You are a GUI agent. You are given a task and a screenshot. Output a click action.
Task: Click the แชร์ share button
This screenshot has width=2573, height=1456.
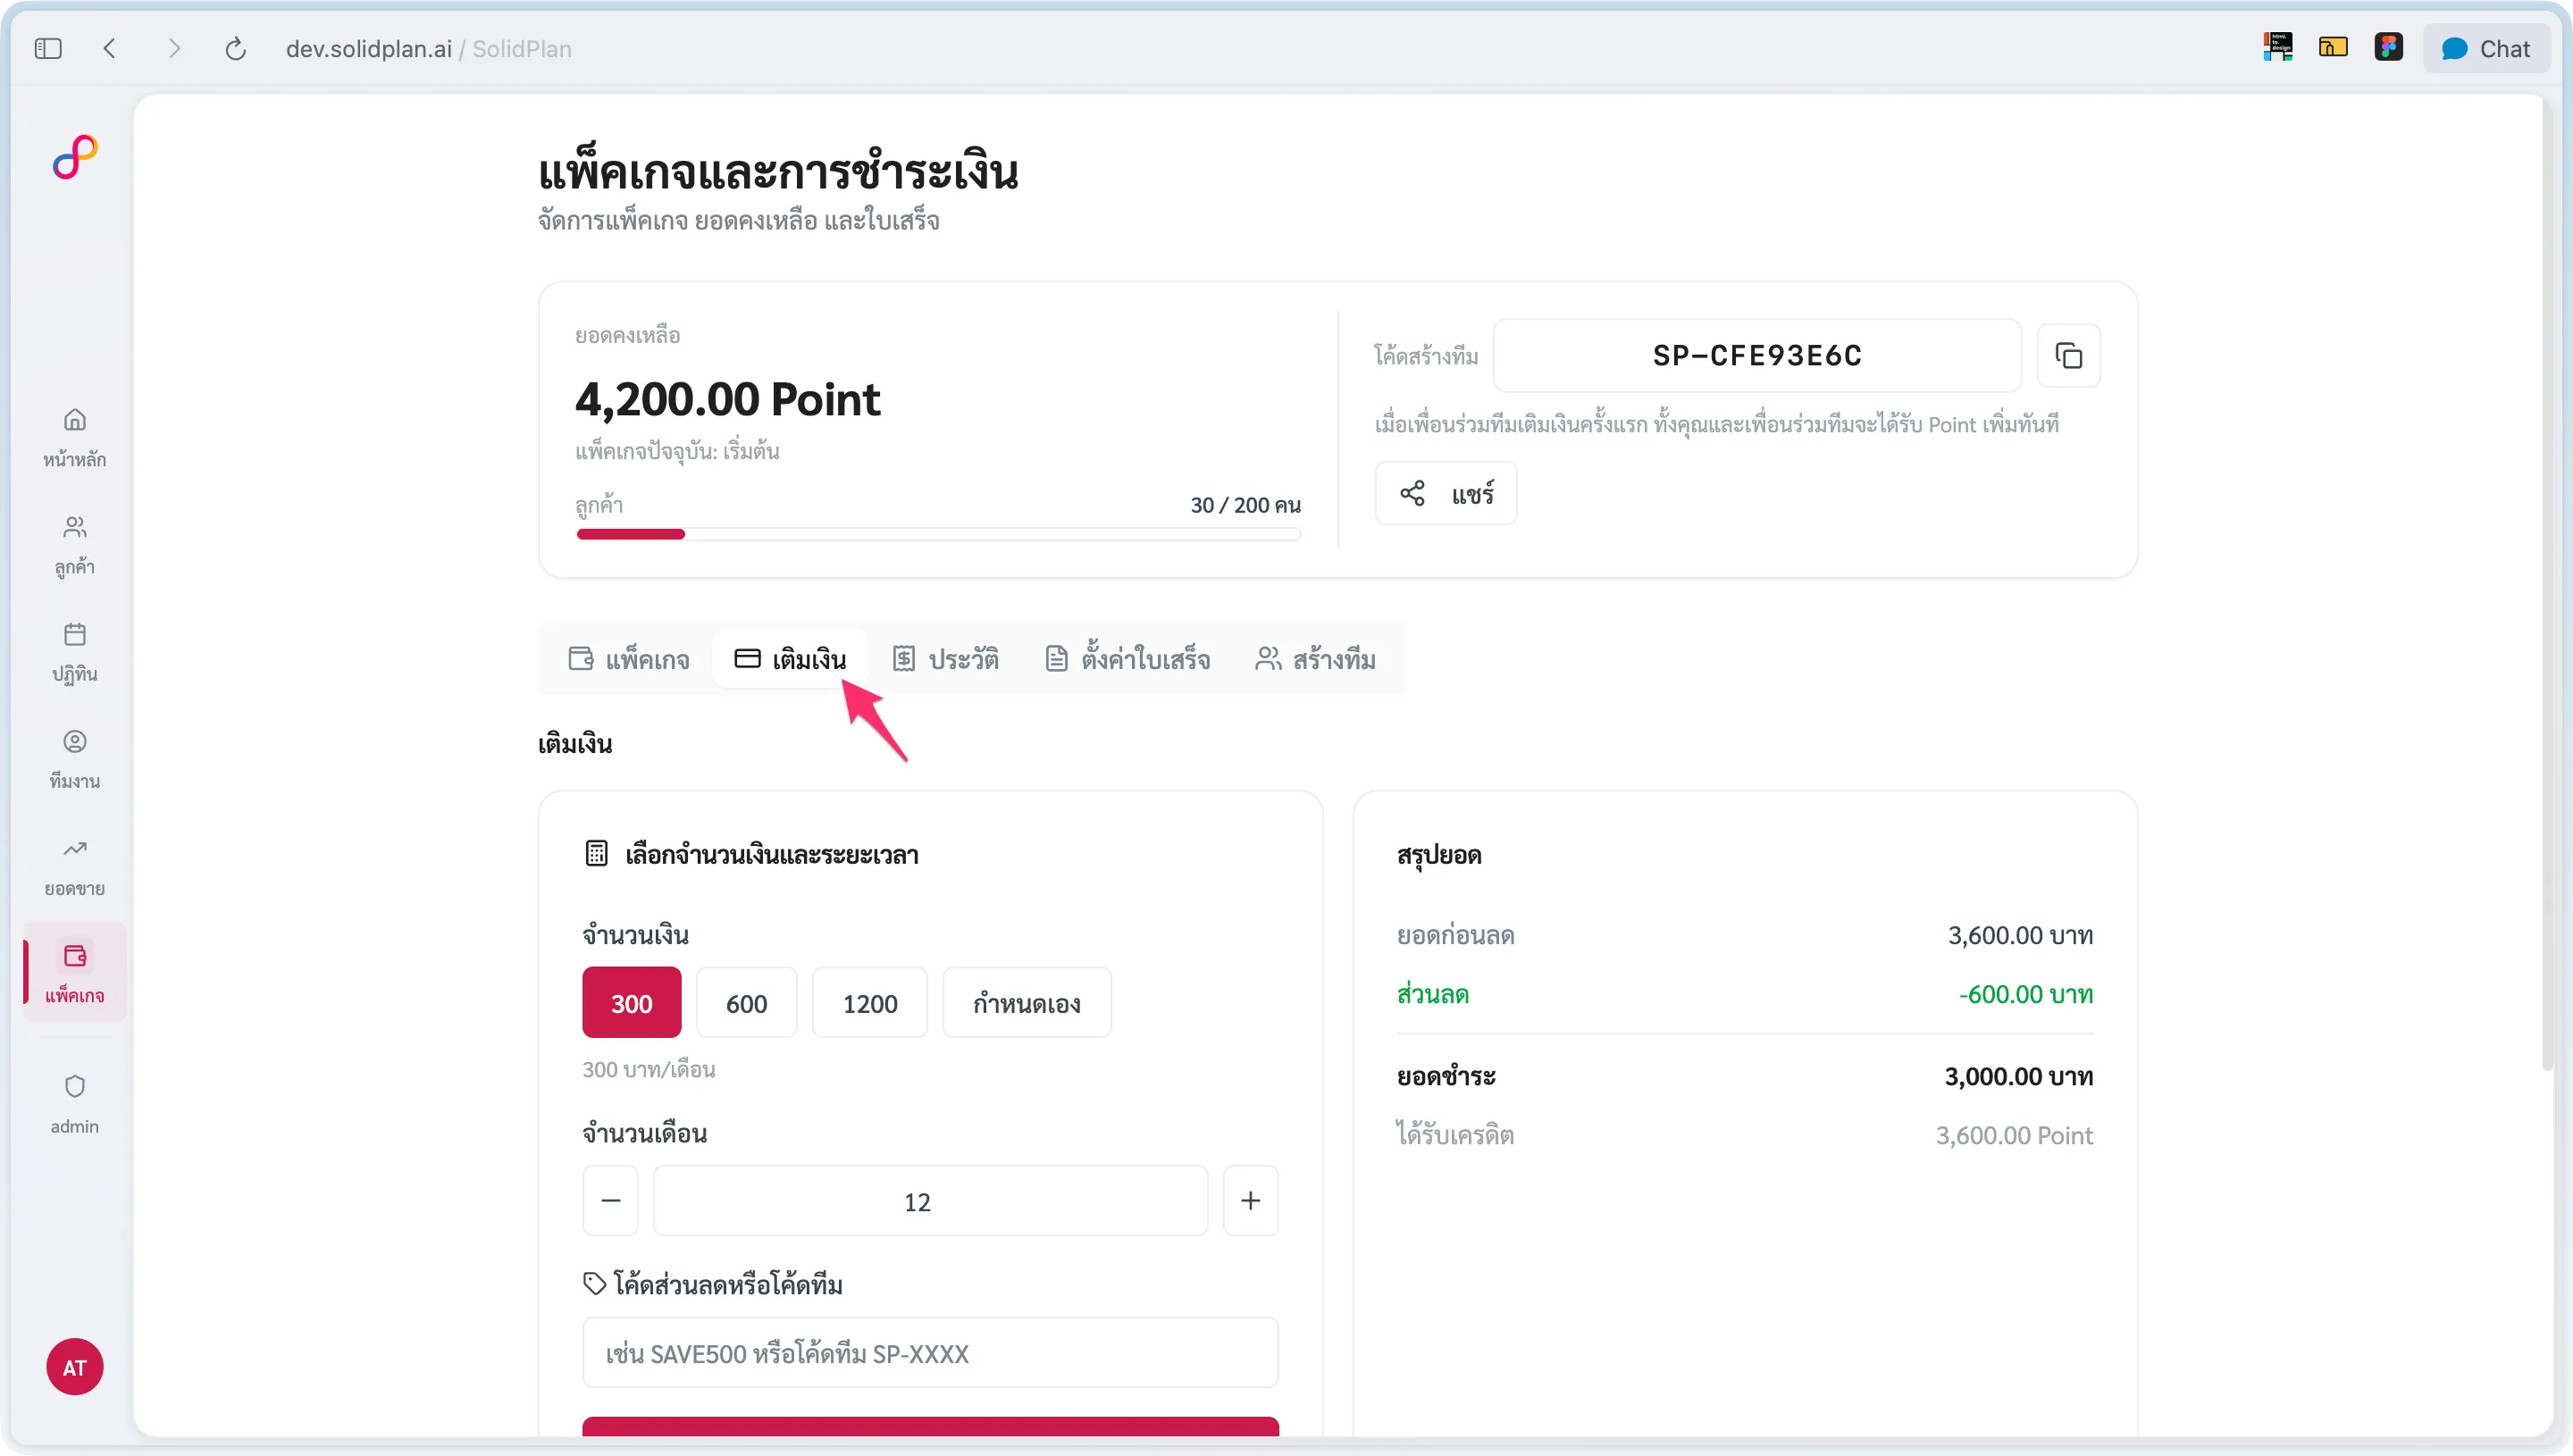[x=1445, y=493]
